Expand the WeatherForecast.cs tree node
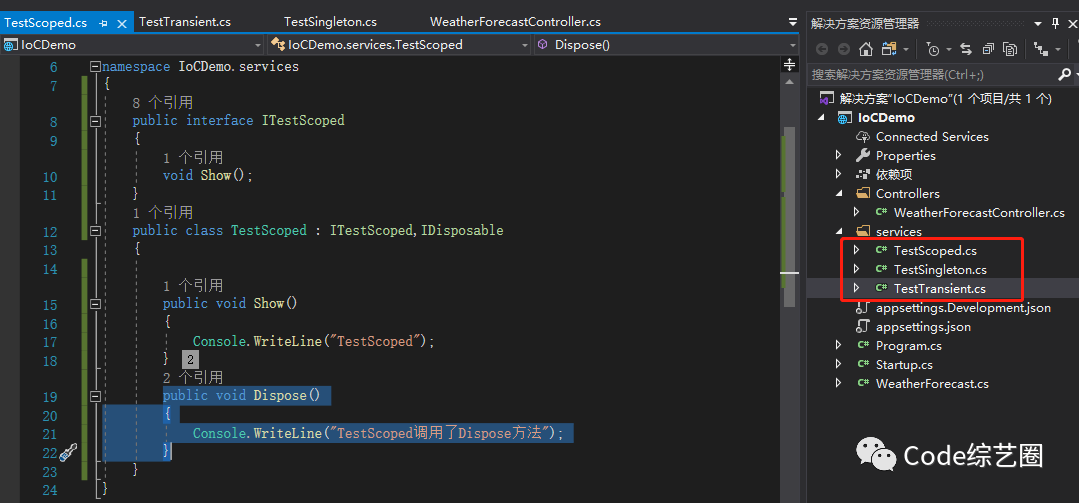 pyautogui.click(x=838, y=384)
